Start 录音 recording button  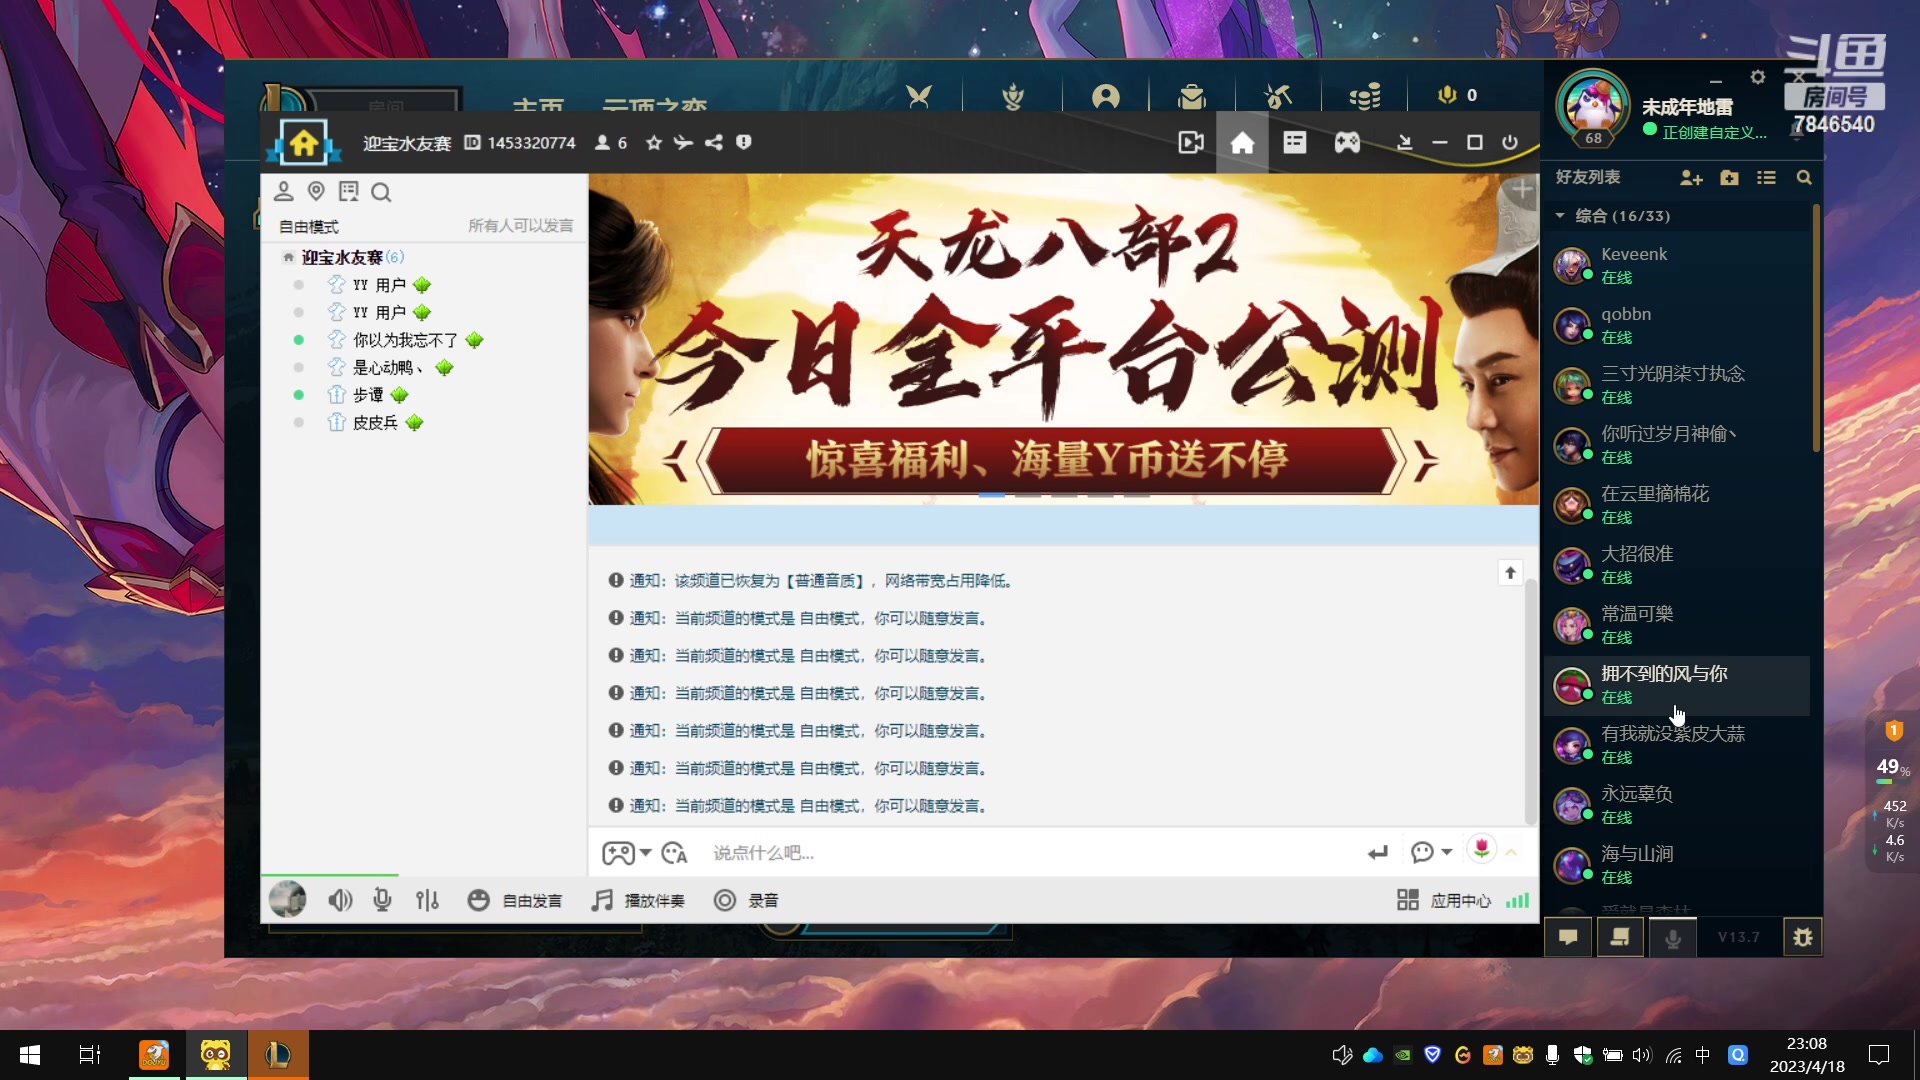[746, 901]
